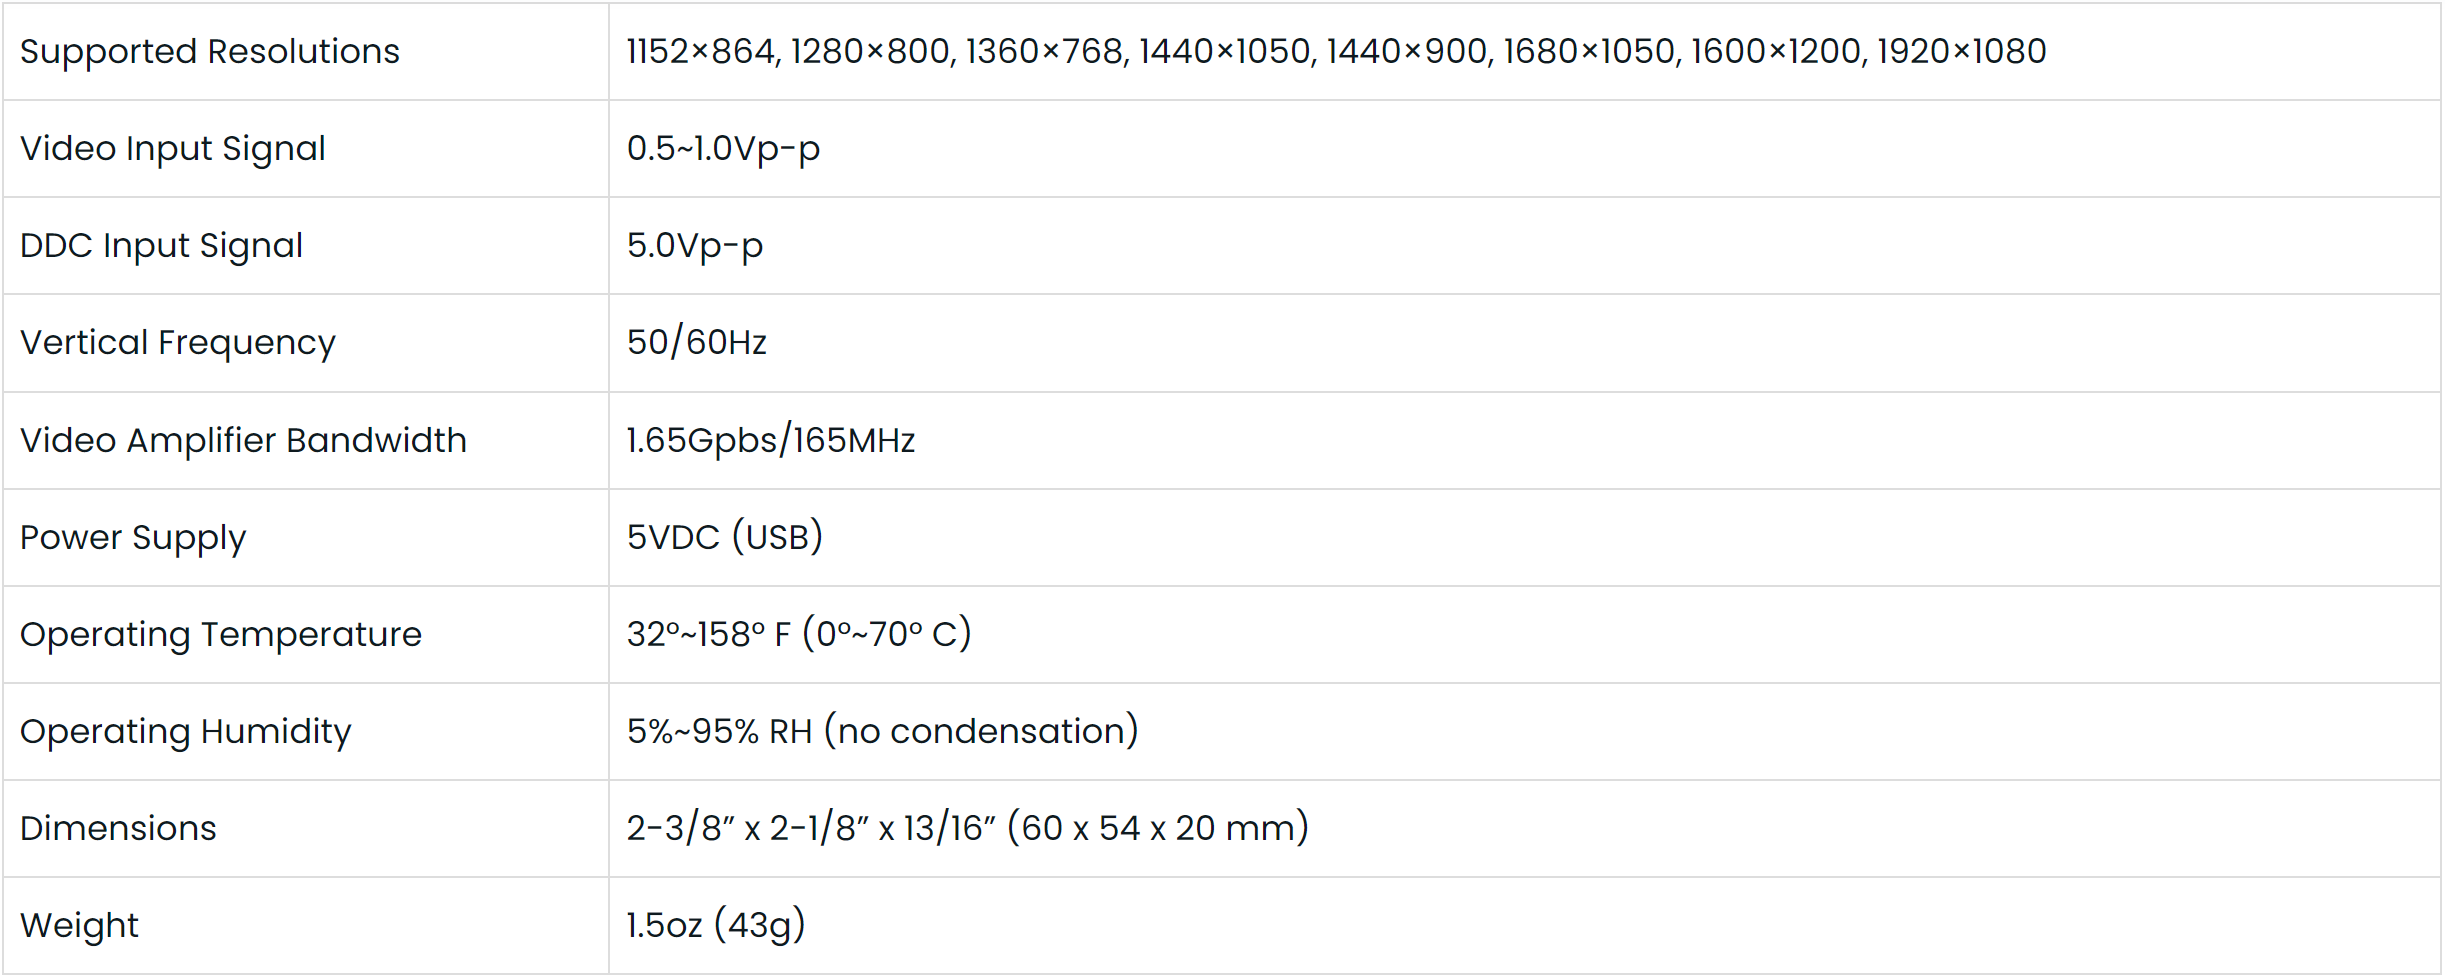Click the 0.5~1.0Vp-p value
This screenshot has height=977, width=2445.
[x=723, y=148]
